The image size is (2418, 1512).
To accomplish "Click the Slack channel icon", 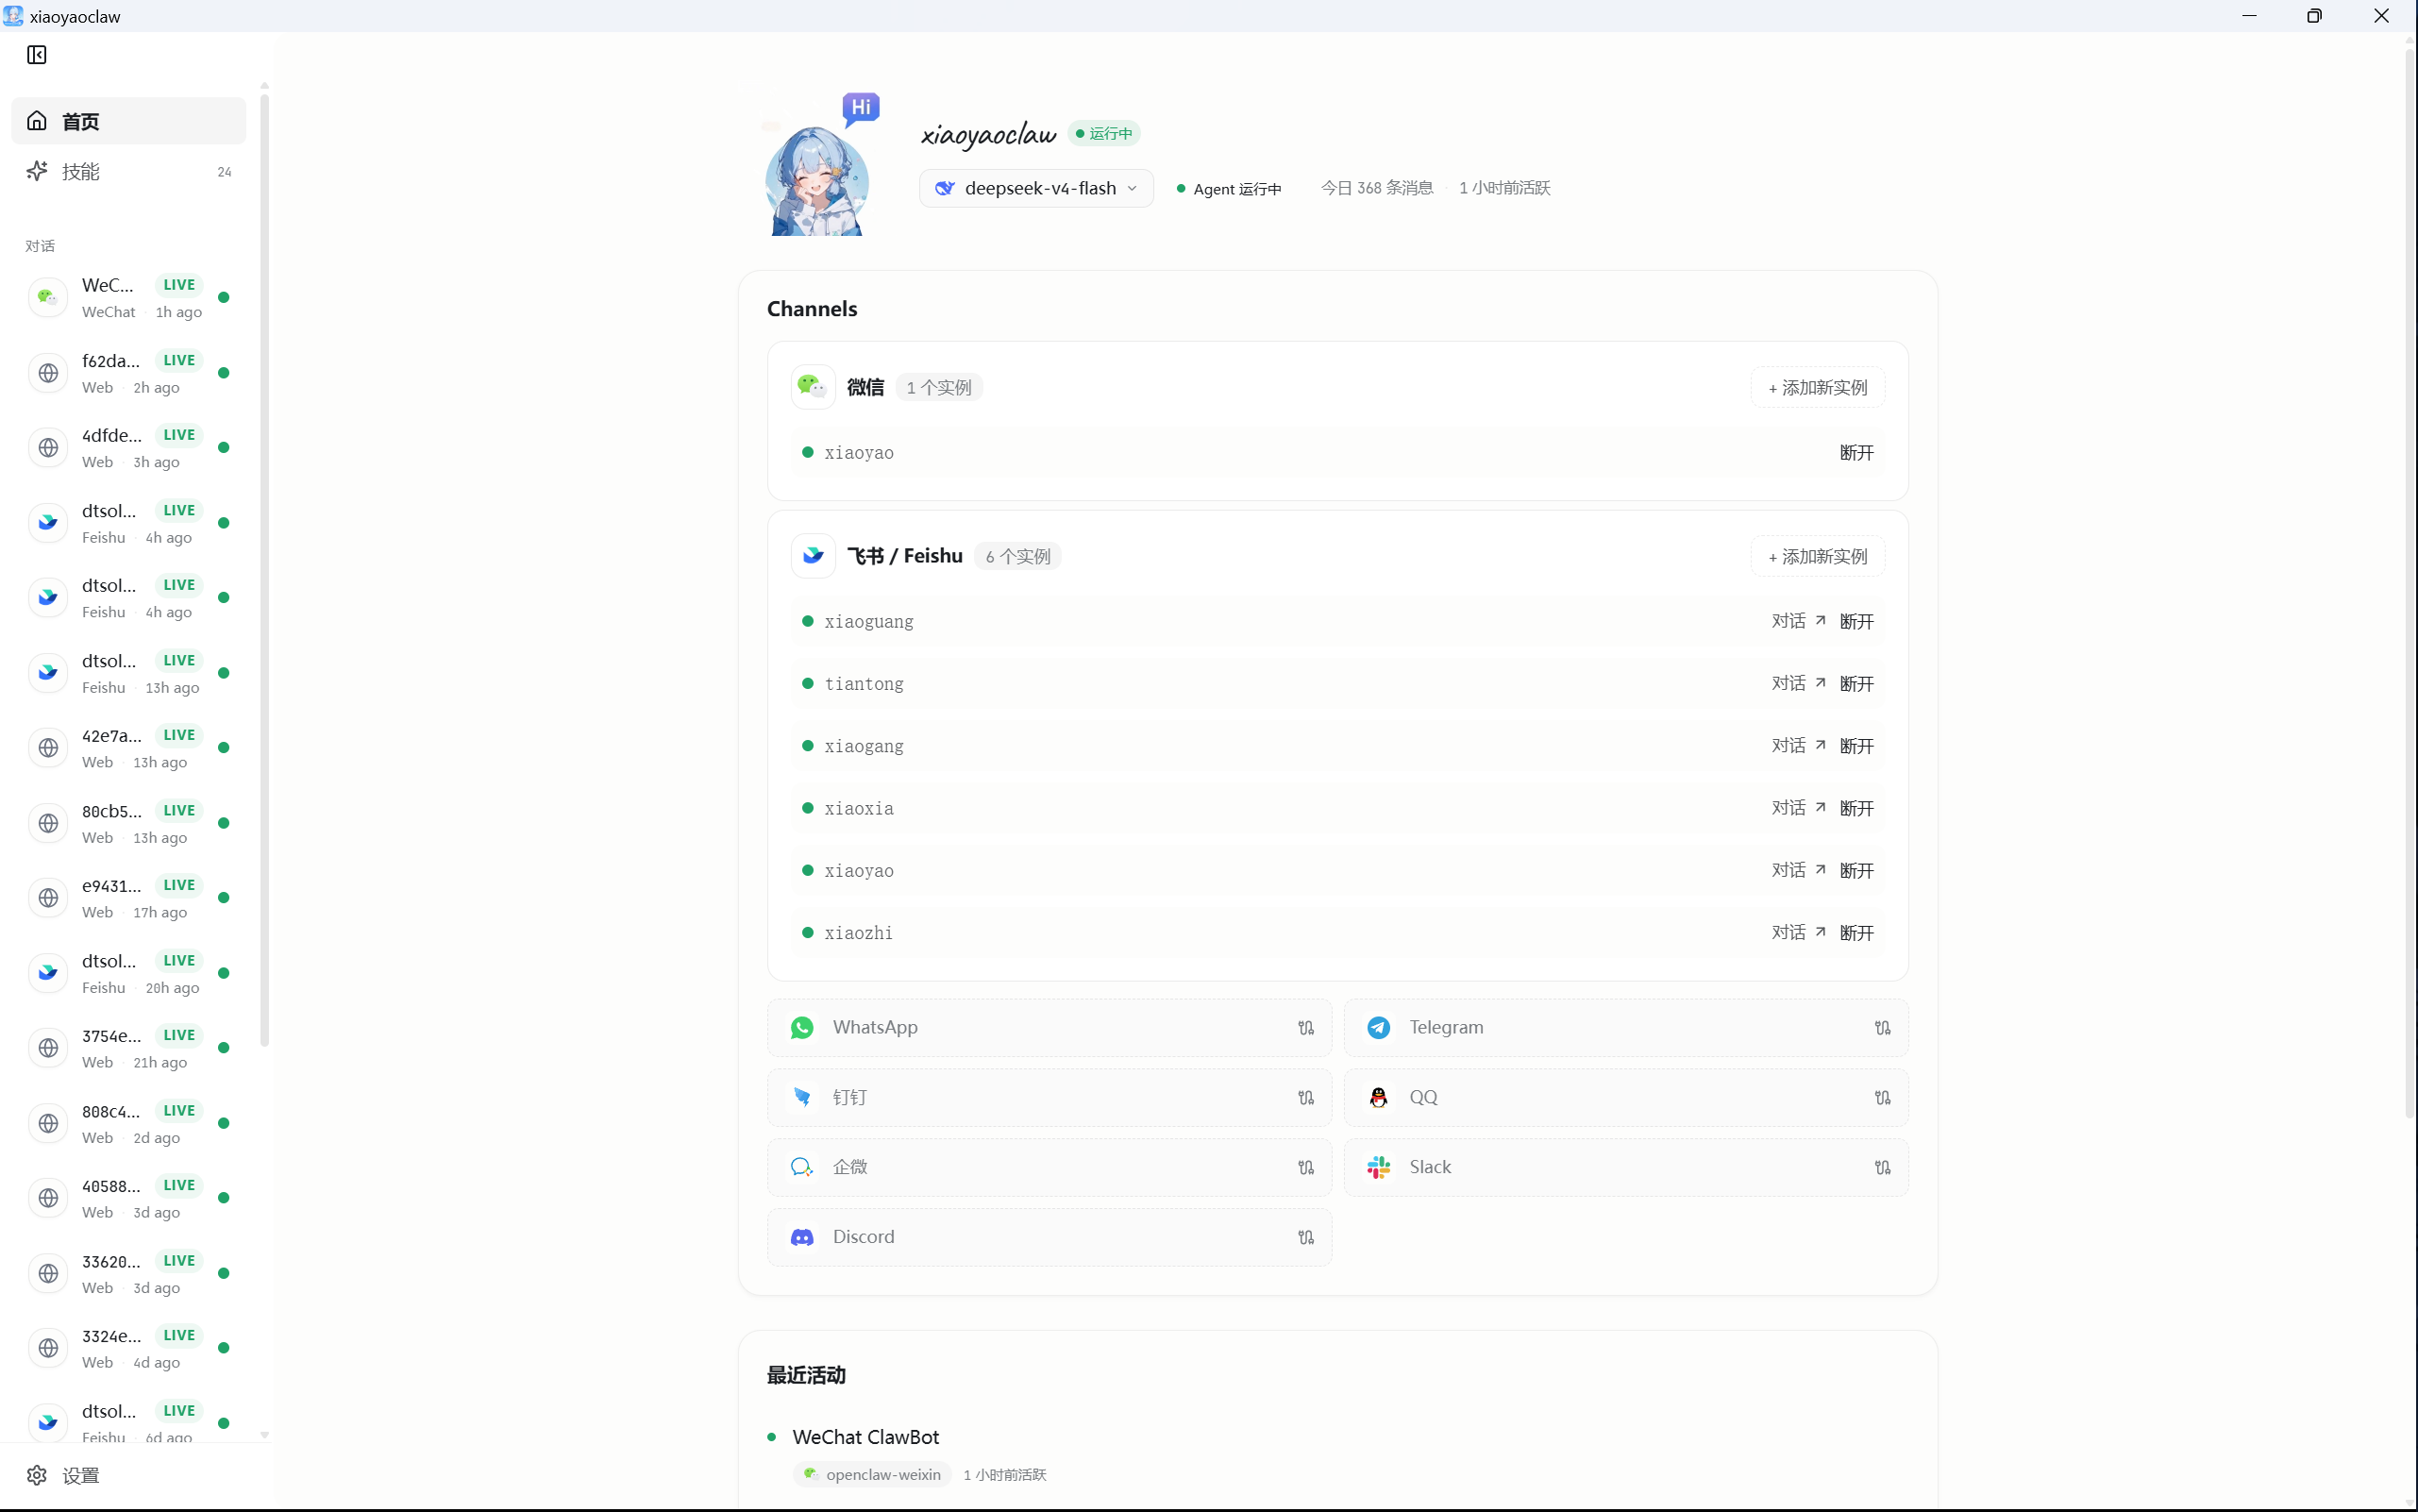I will click(x=1378, y=1167).
